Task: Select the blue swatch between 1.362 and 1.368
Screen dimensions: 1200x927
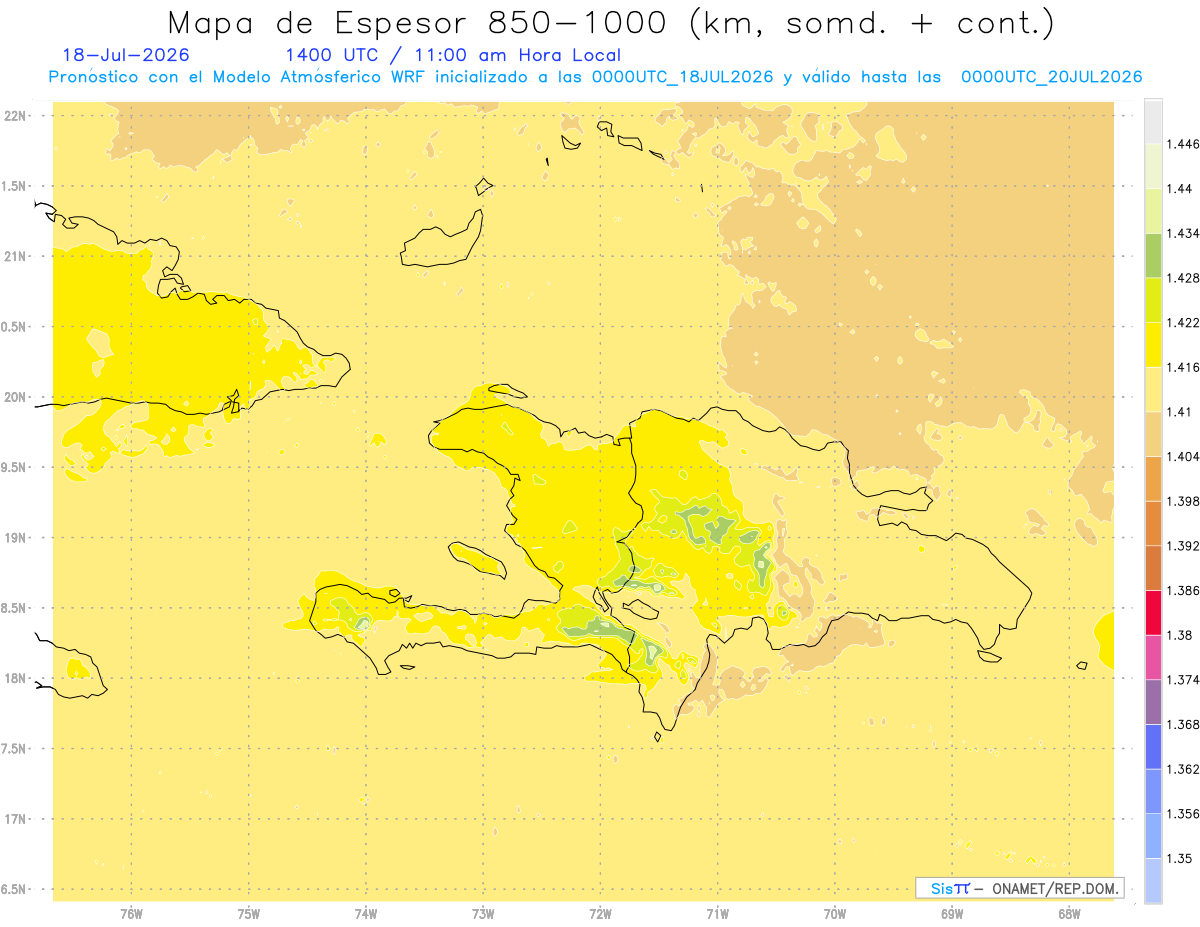Action: [1153, 746]
